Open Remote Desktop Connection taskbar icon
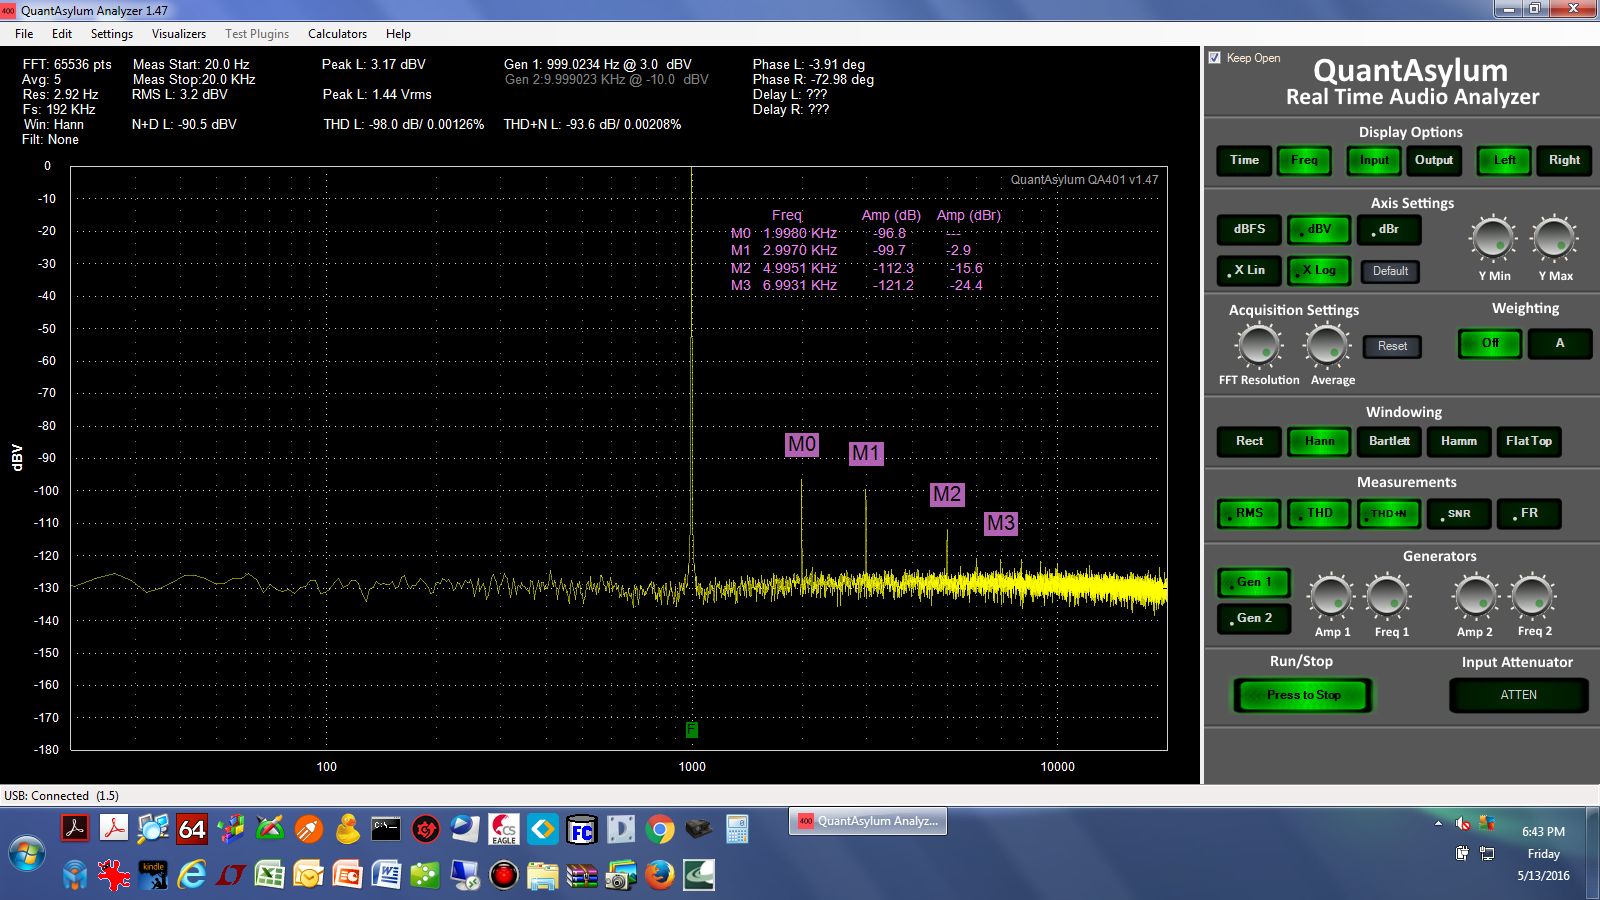The height and width of the screenshot is (900, 1600). 464,876
